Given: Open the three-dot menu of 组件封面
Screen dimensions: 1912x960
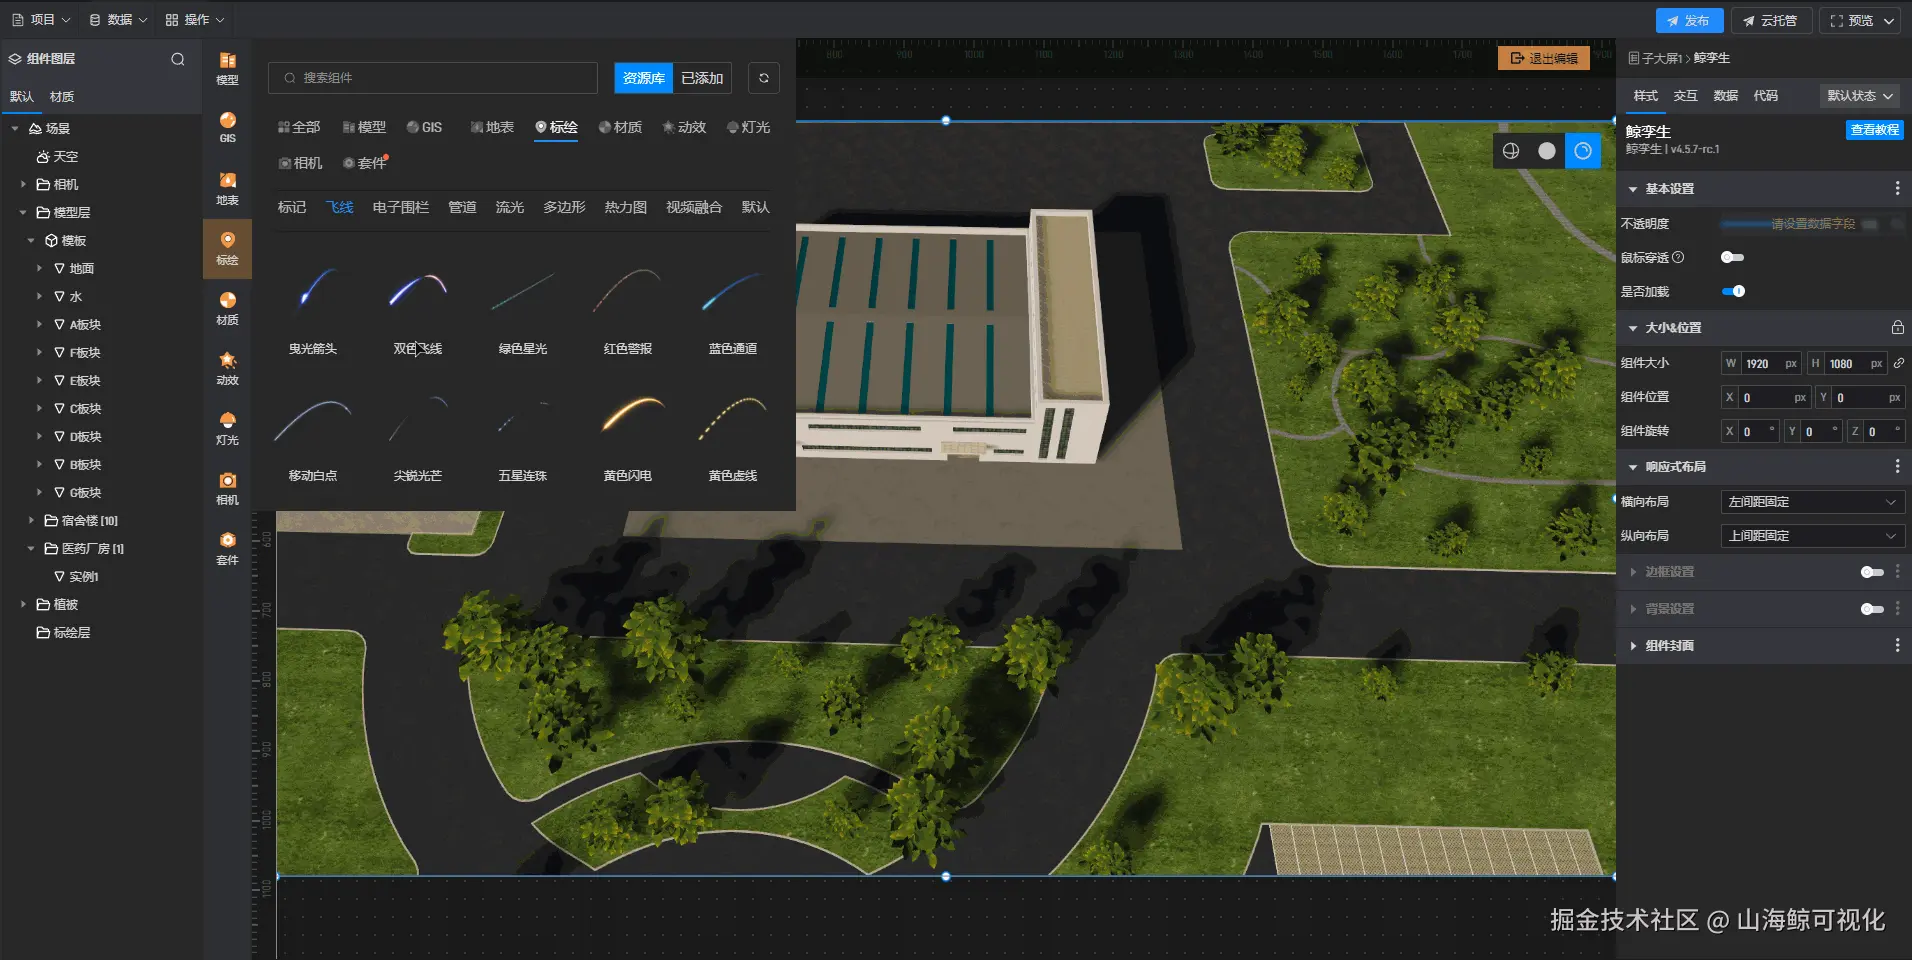Looking at the screenshot, I should (x=1897, y=645).
